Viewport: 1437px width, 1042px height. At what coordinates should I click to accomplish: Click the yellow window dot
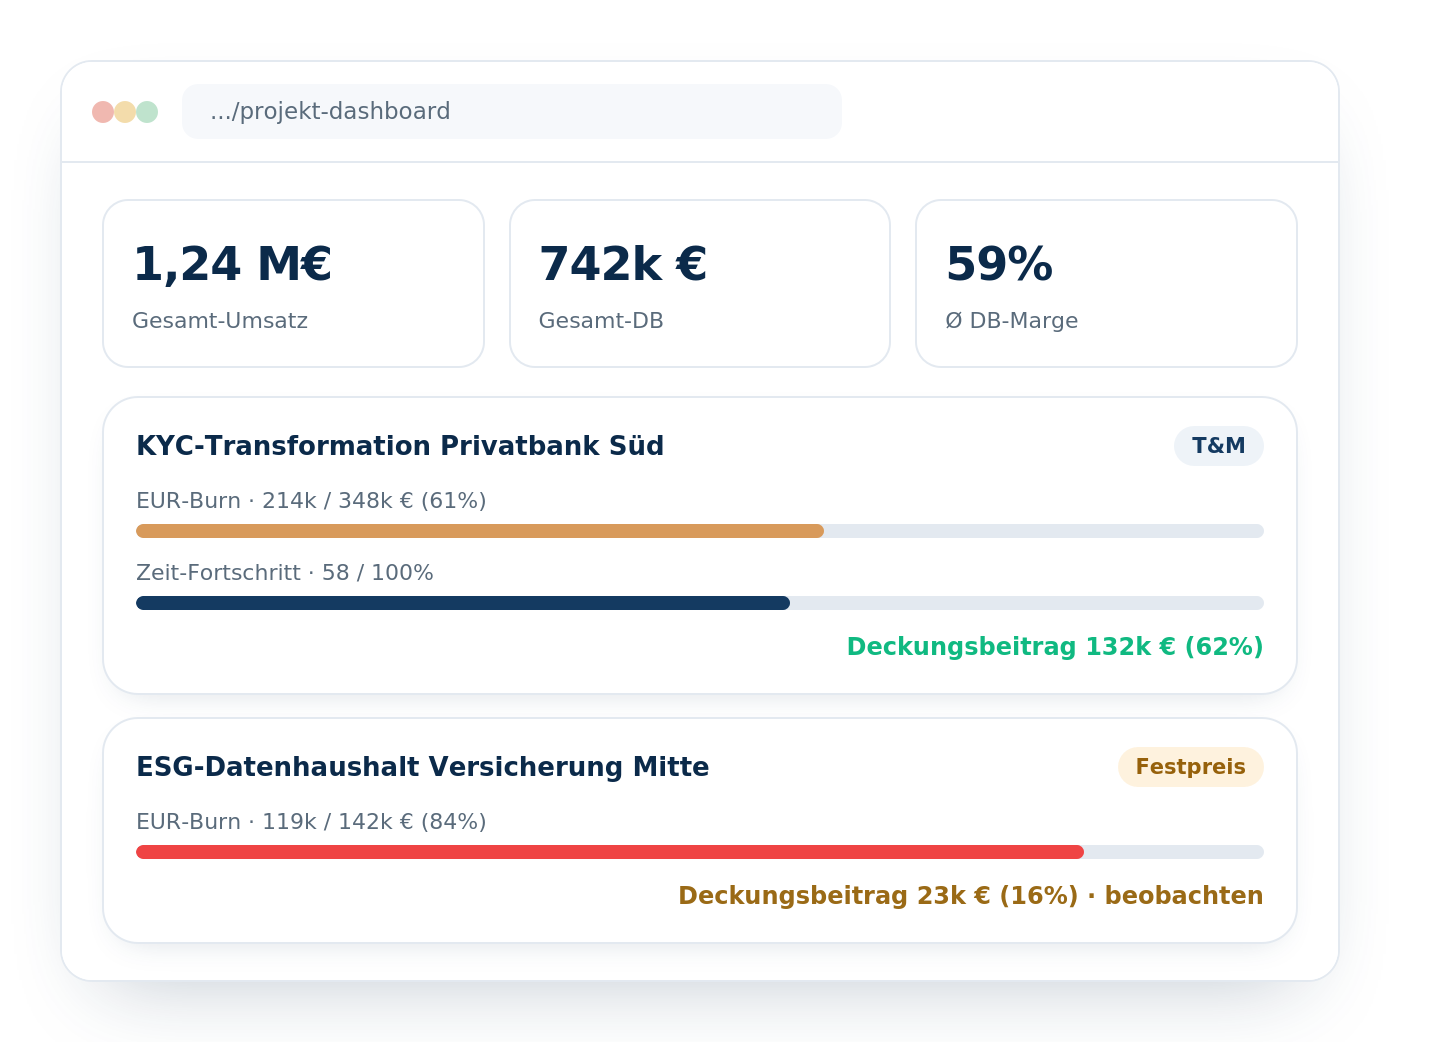(125, 112)
